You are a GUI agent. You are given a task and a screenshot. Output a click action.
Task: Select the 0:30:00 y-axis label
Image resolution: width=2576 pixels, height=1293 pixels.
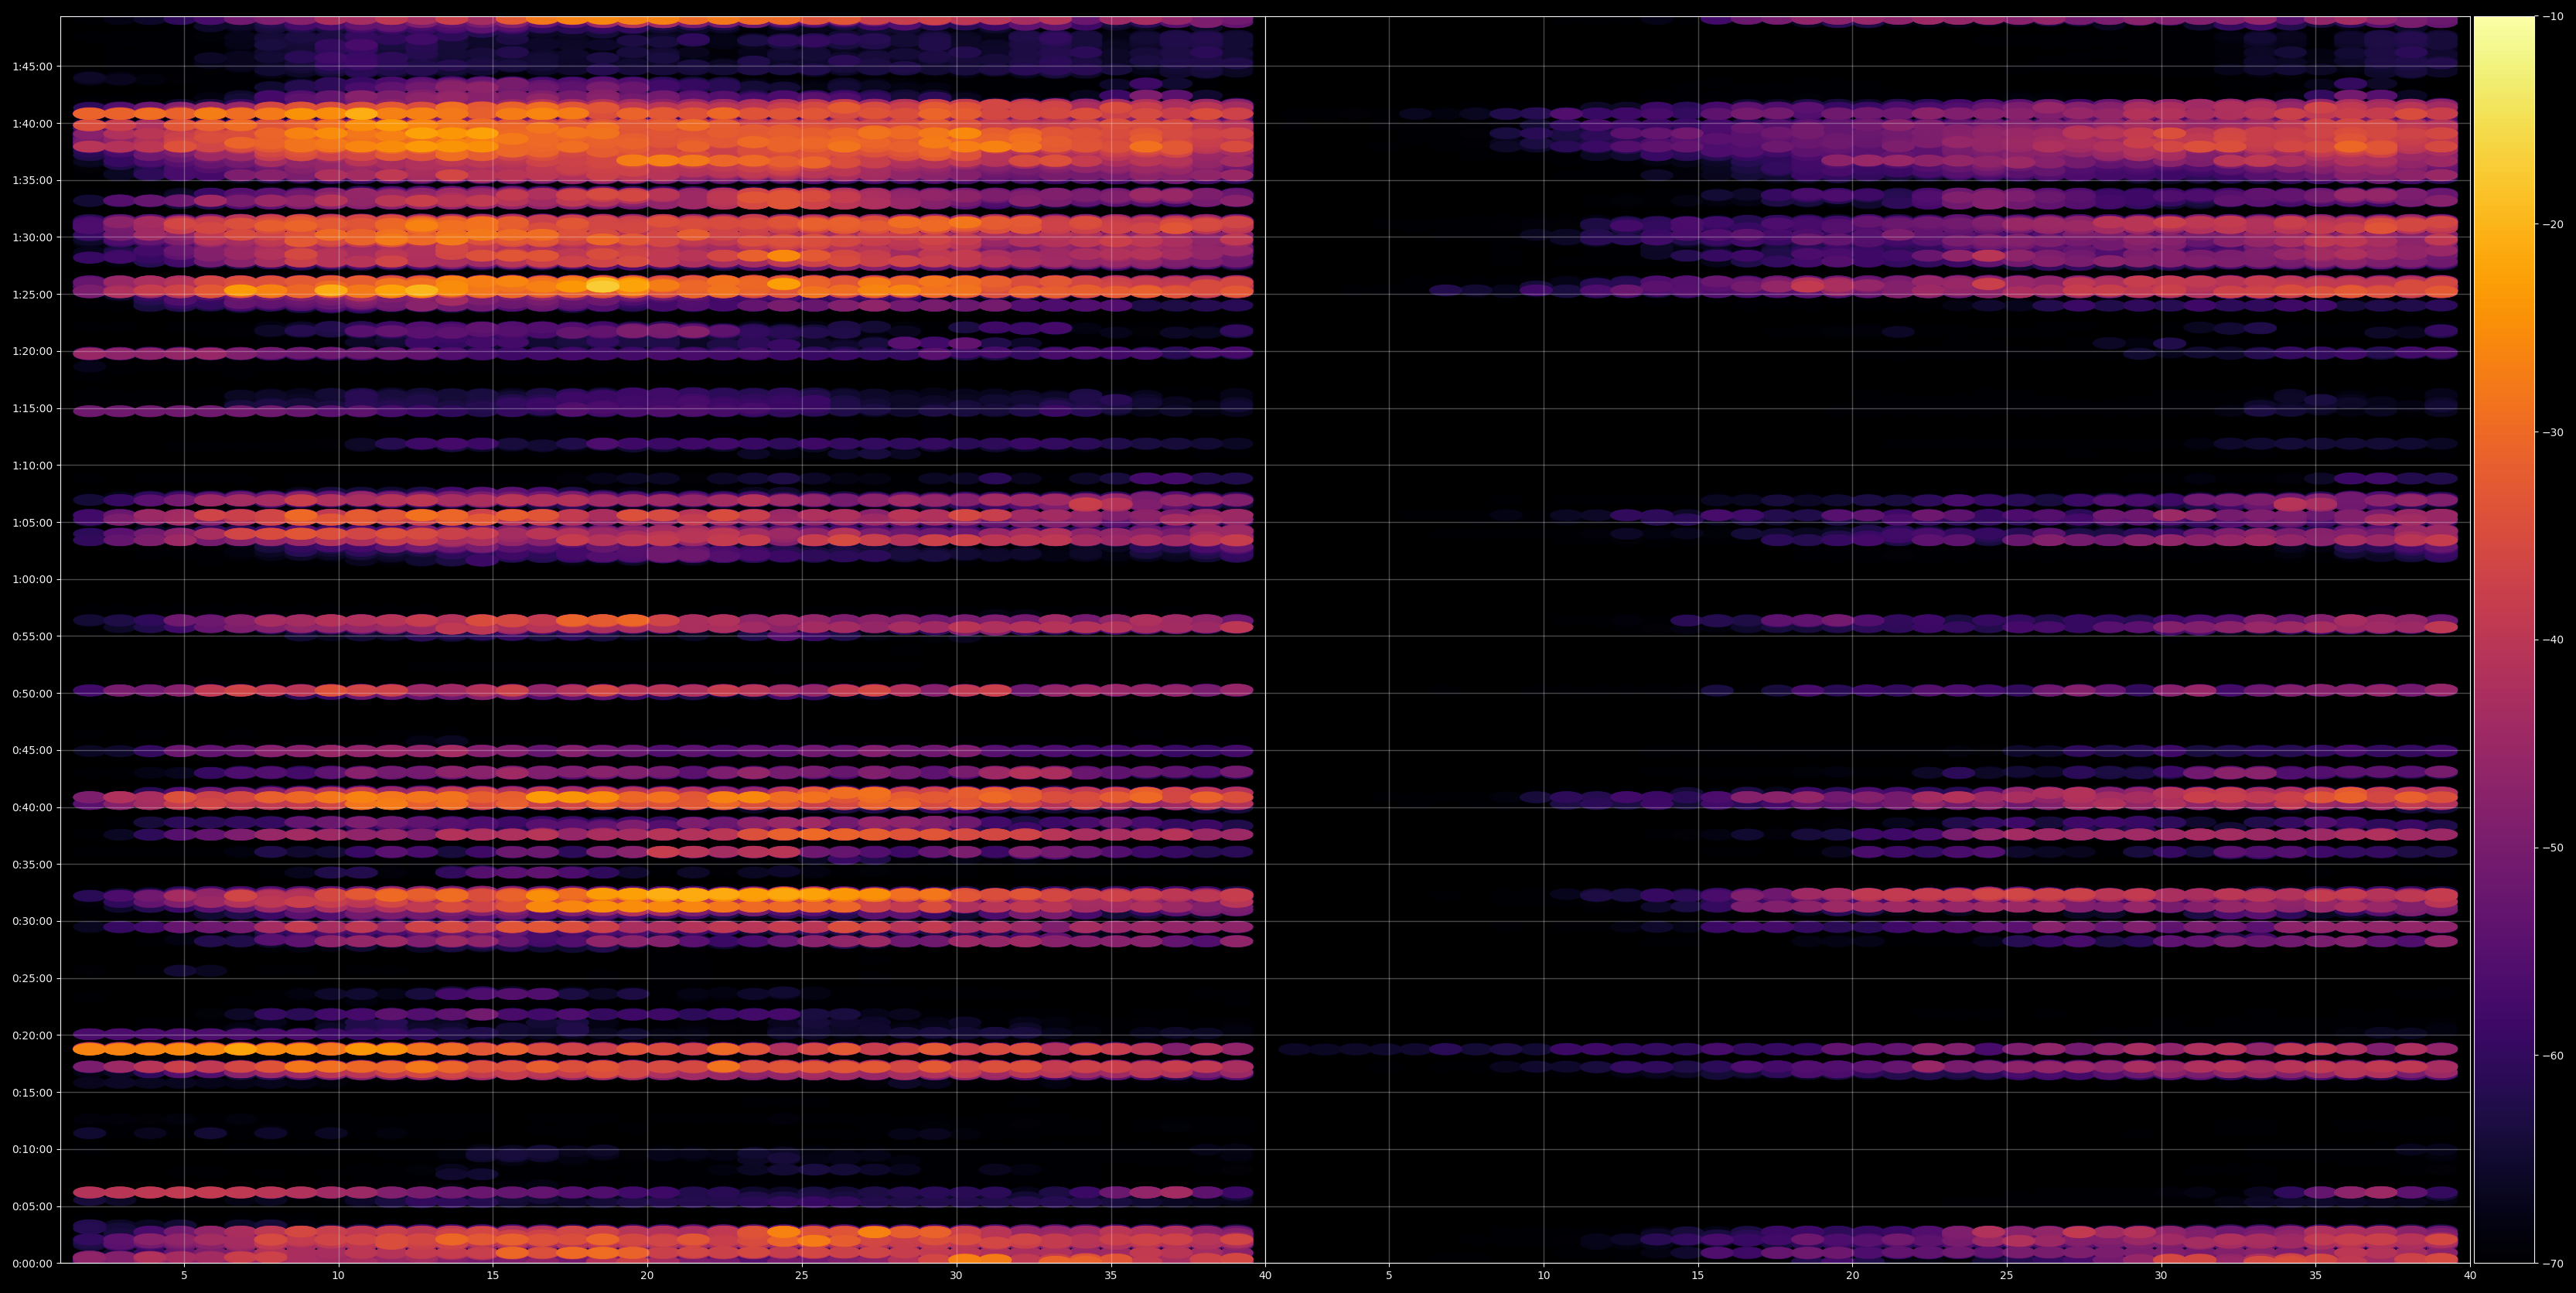pos(32,922)
